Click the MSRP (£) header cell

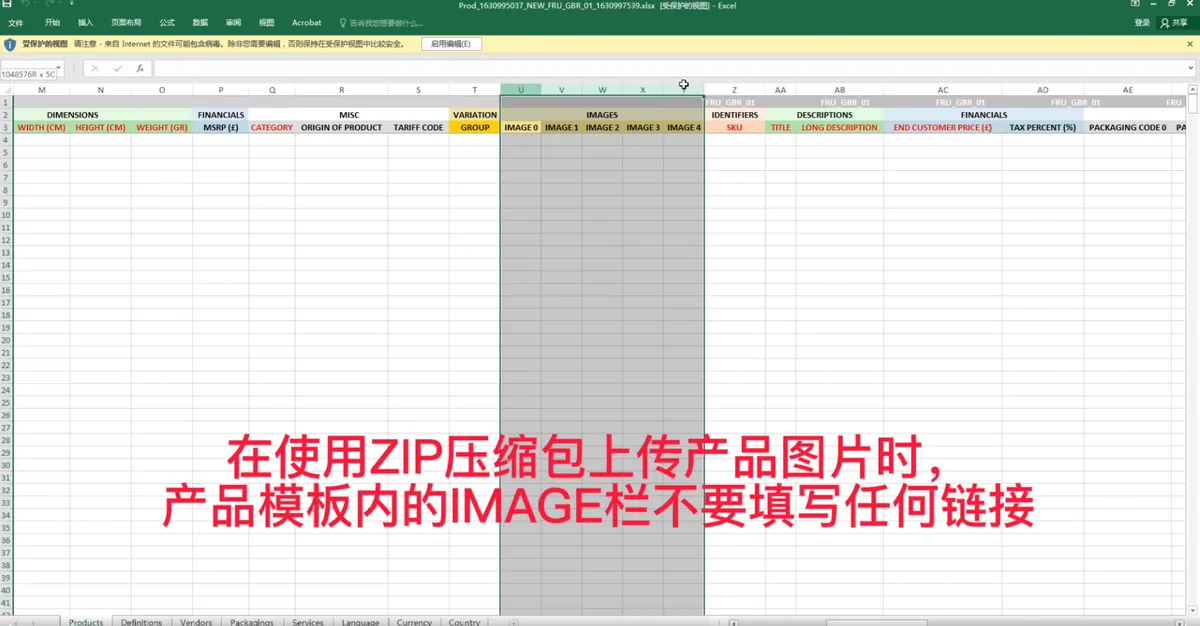pos(221,128)
